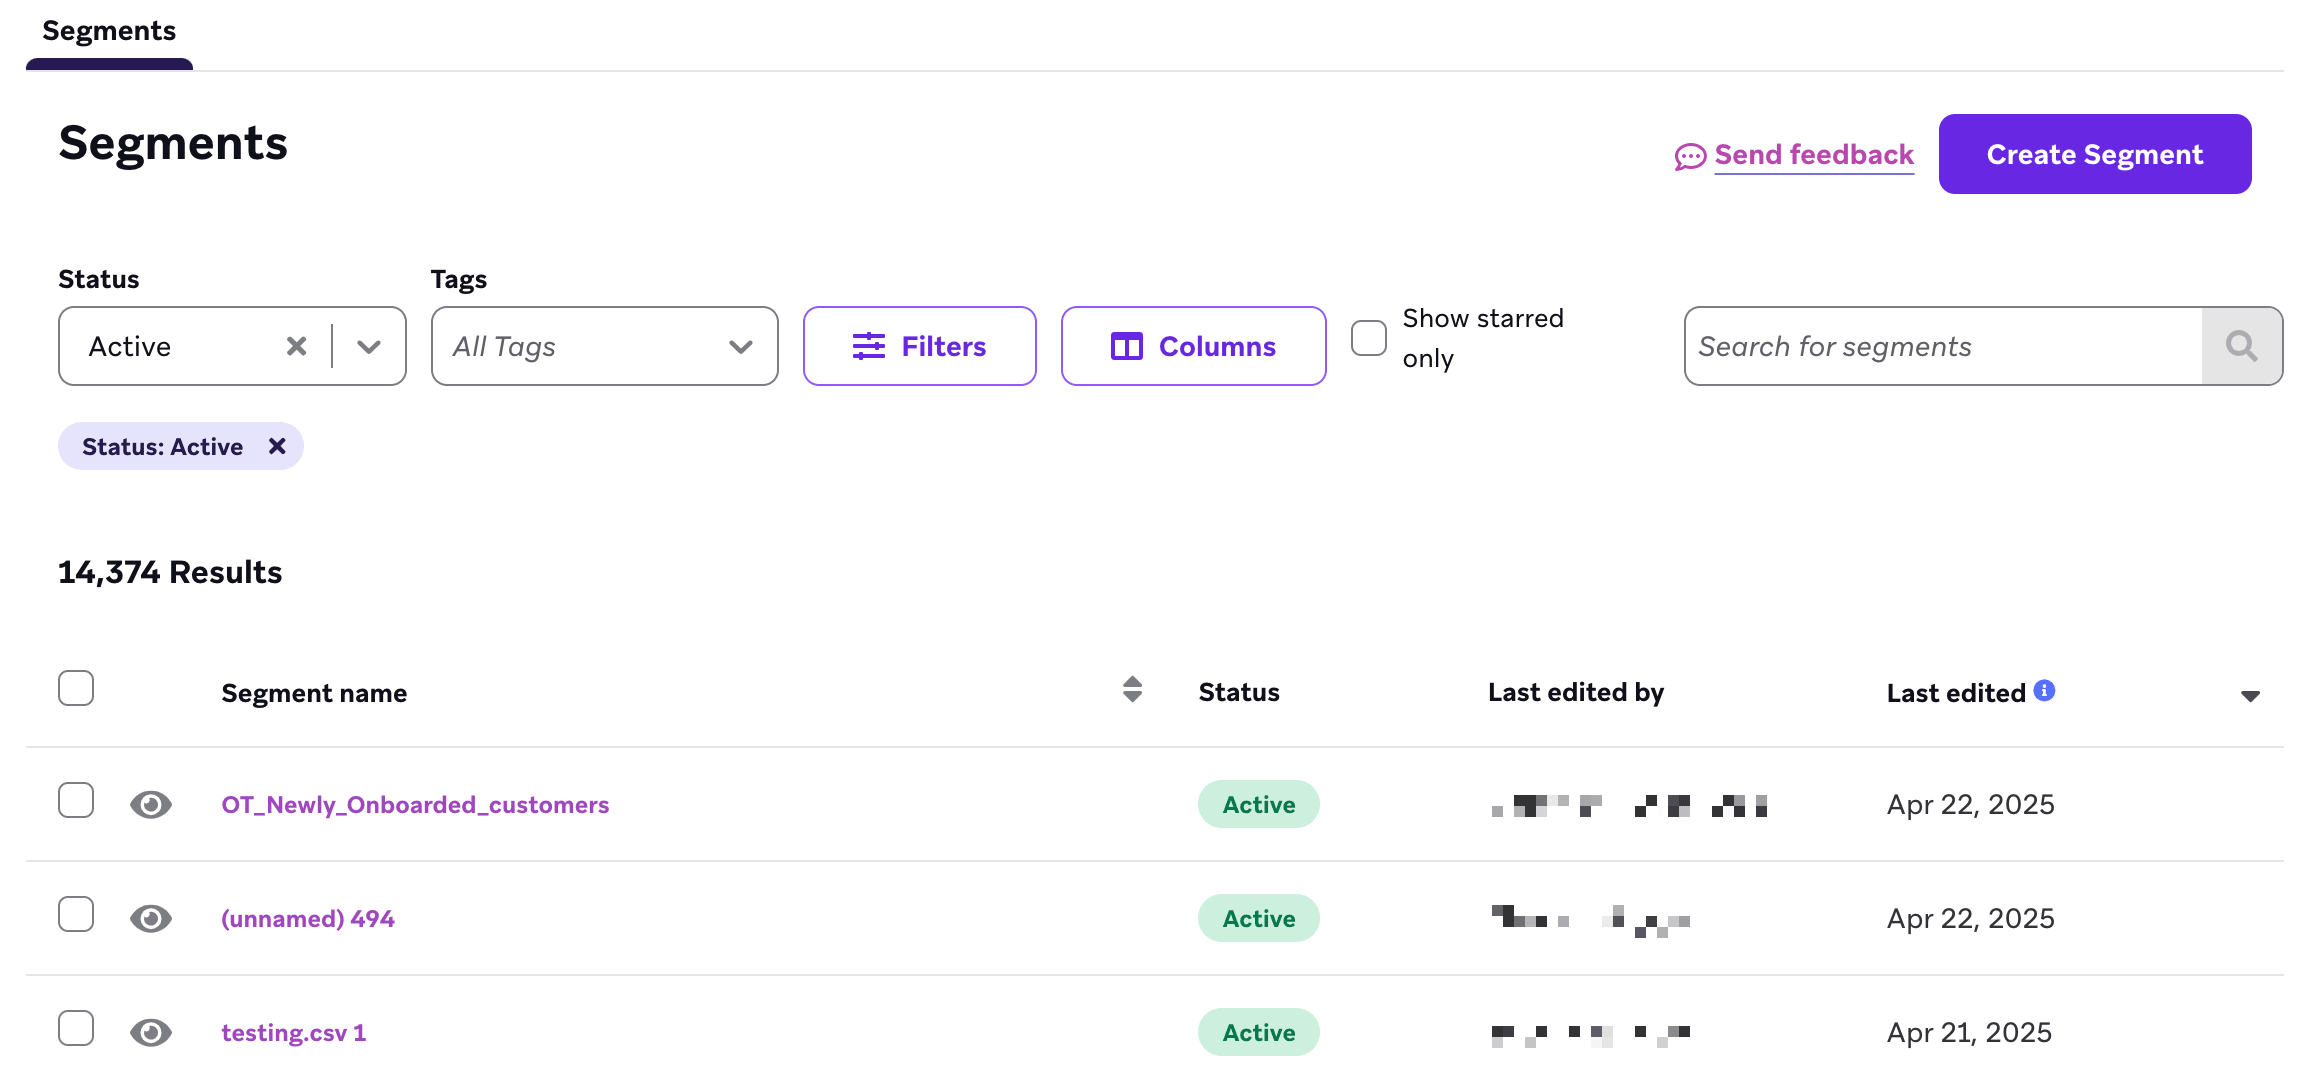The image size is (2316, 1088).
Task: Tick the checkbox for testing.csv 1
Action: pos(76,1028)
